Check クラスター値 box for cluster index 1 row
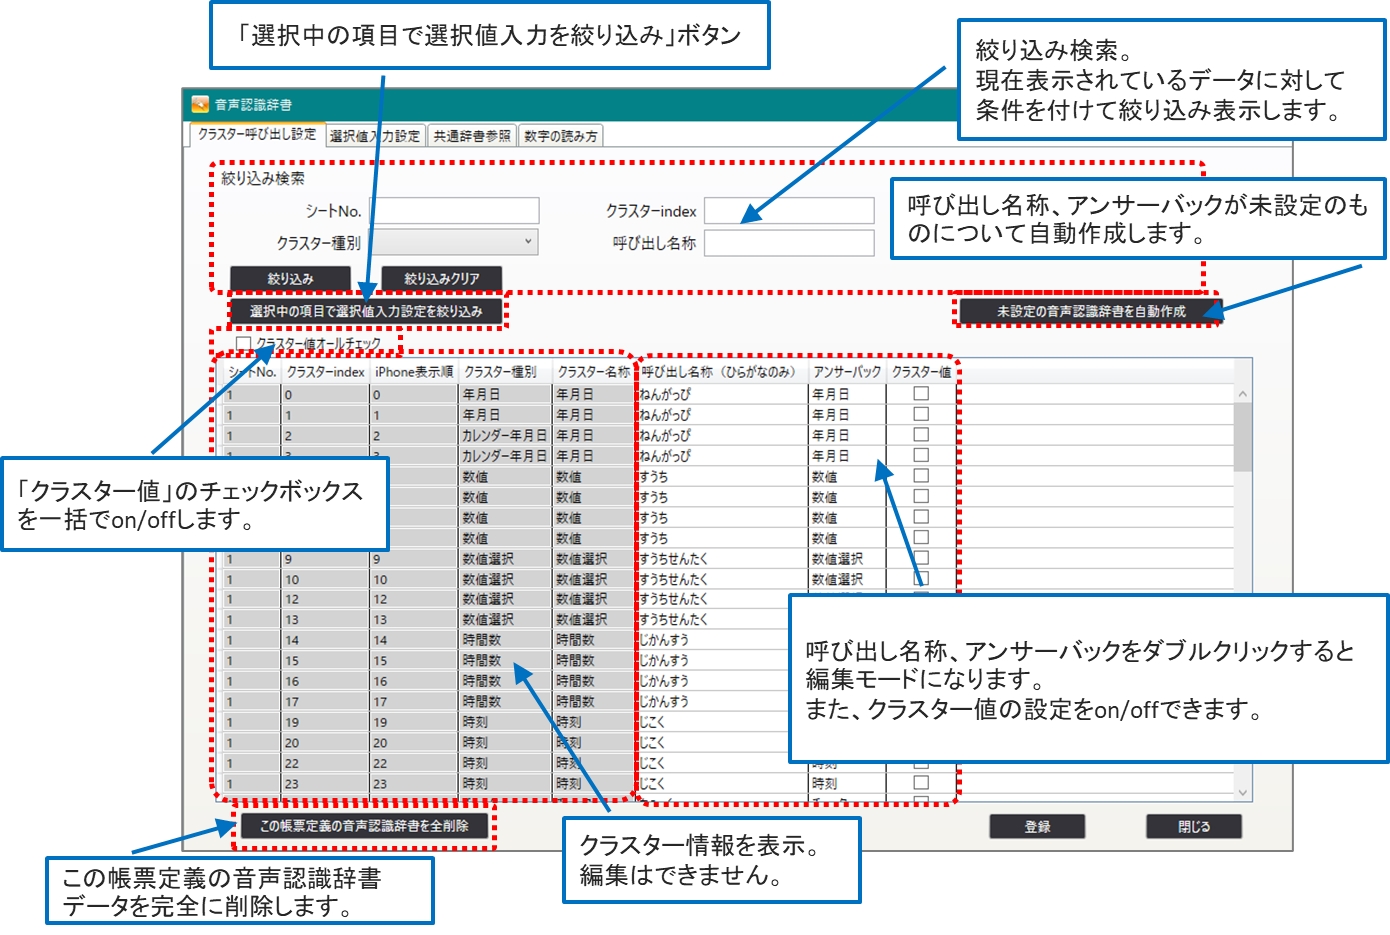This screenshot has height=935, width=1390. click(x=921, y=414)
